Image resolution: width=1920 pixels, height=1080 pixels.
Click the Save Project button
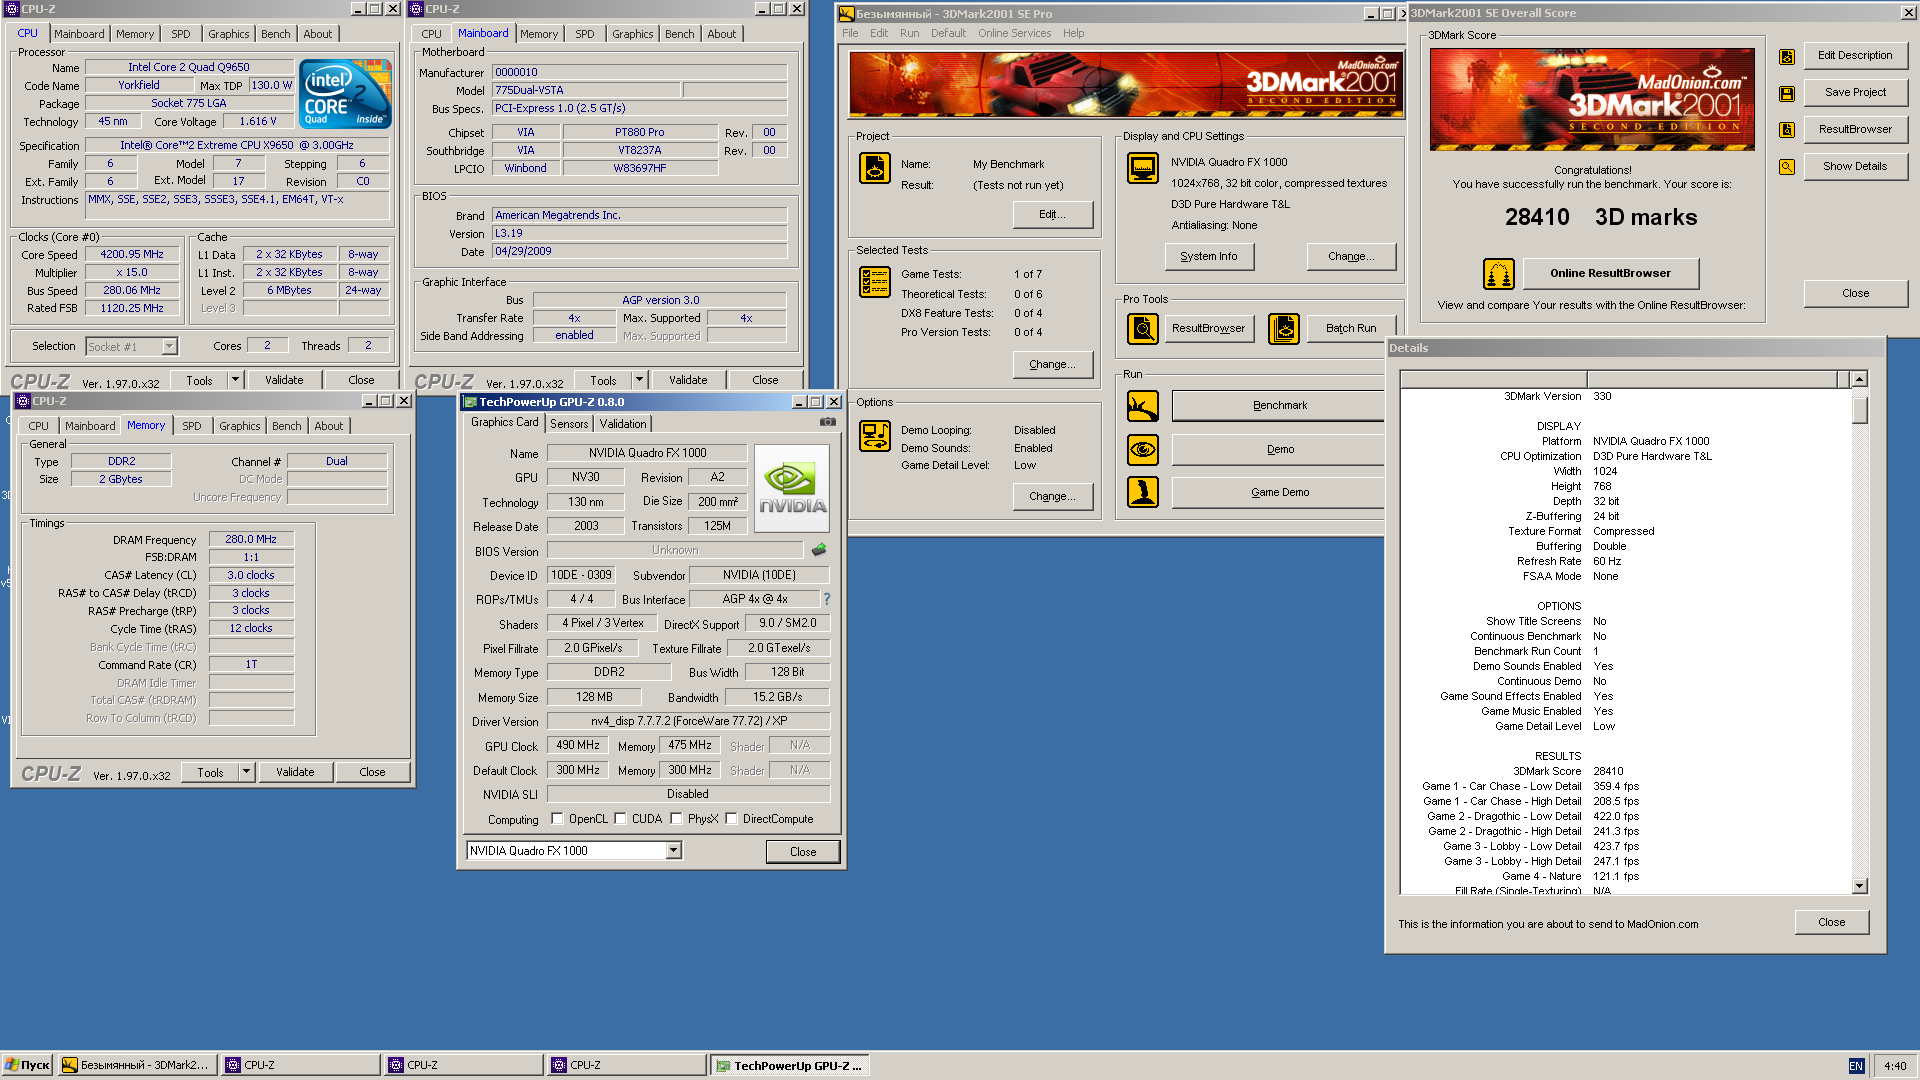(x=1855, y=93)
